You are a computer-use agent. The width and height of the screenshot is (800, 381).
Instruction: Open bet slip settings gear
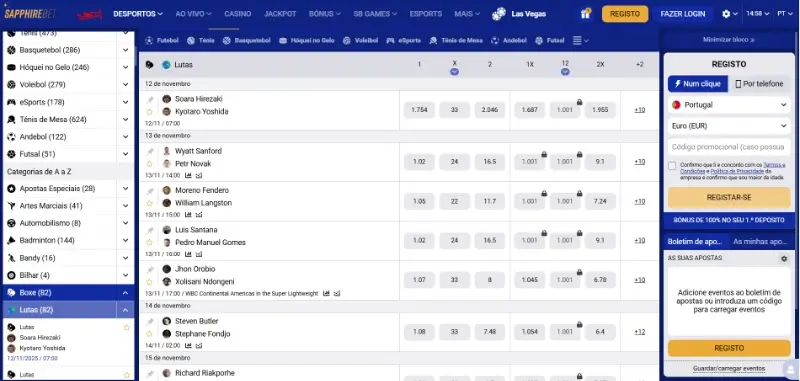point(784,259)
